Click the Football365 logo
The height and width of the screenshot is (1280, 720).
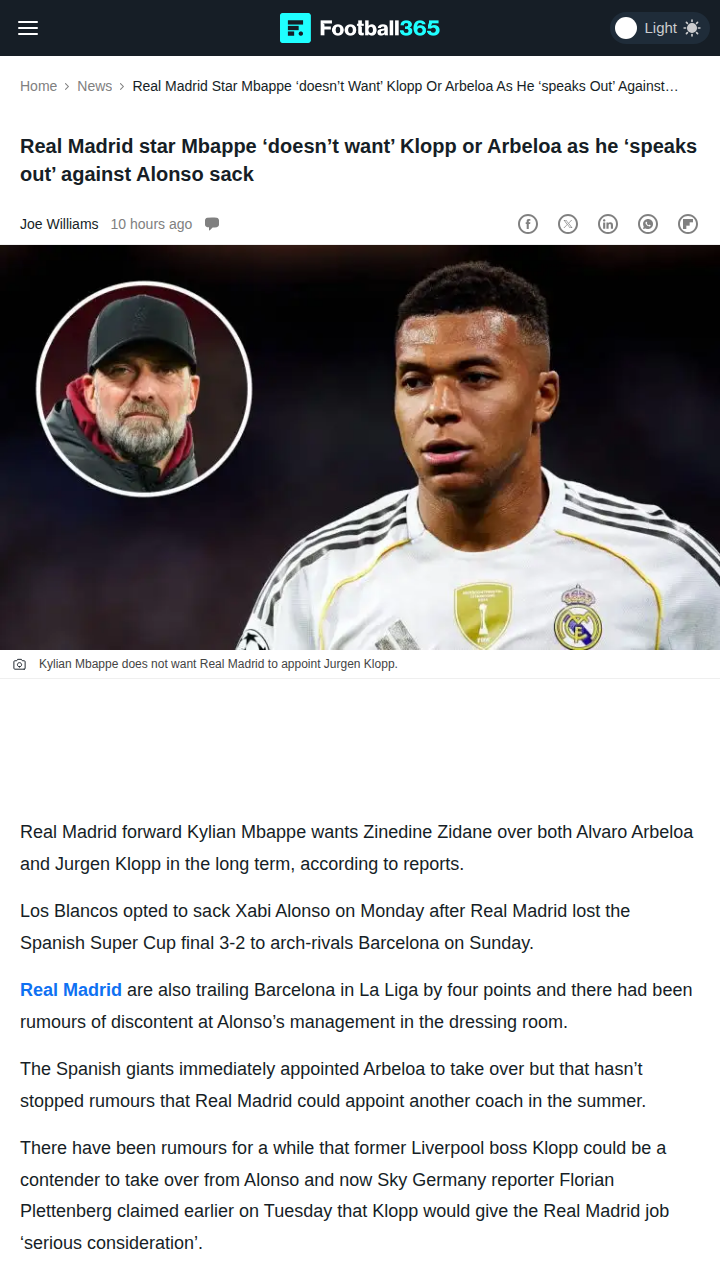pos(360,28)
